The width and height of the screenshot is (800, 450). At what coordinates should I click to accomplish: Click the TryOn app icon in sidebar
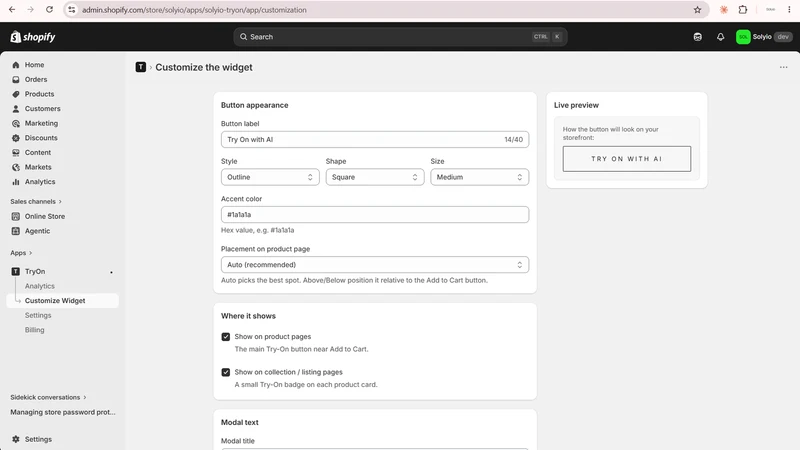[16, 271]
